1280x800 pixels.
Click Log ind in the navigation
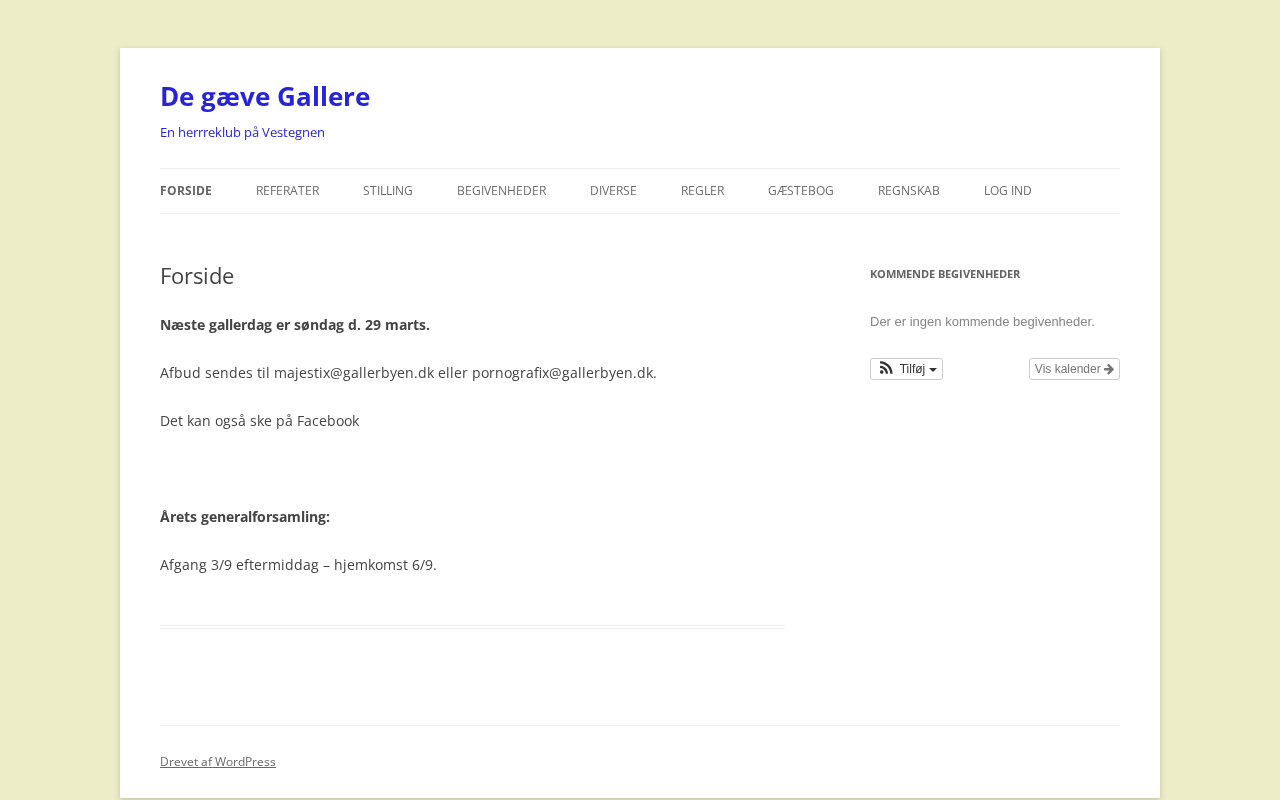tap(1007, 191)
